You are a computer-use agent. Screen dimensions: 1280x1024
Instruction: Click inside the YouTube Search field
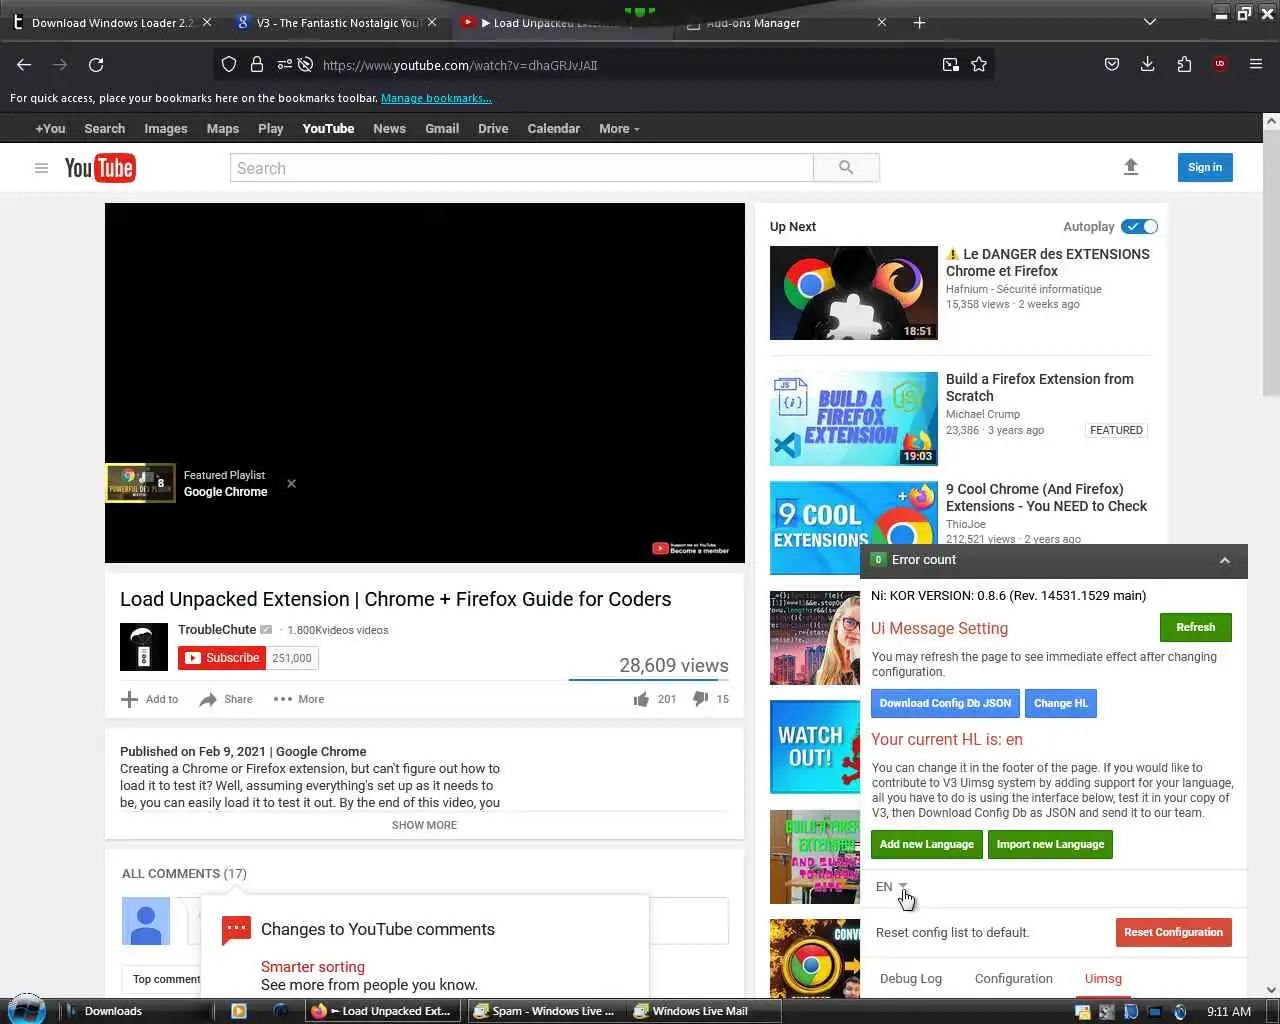522,168
